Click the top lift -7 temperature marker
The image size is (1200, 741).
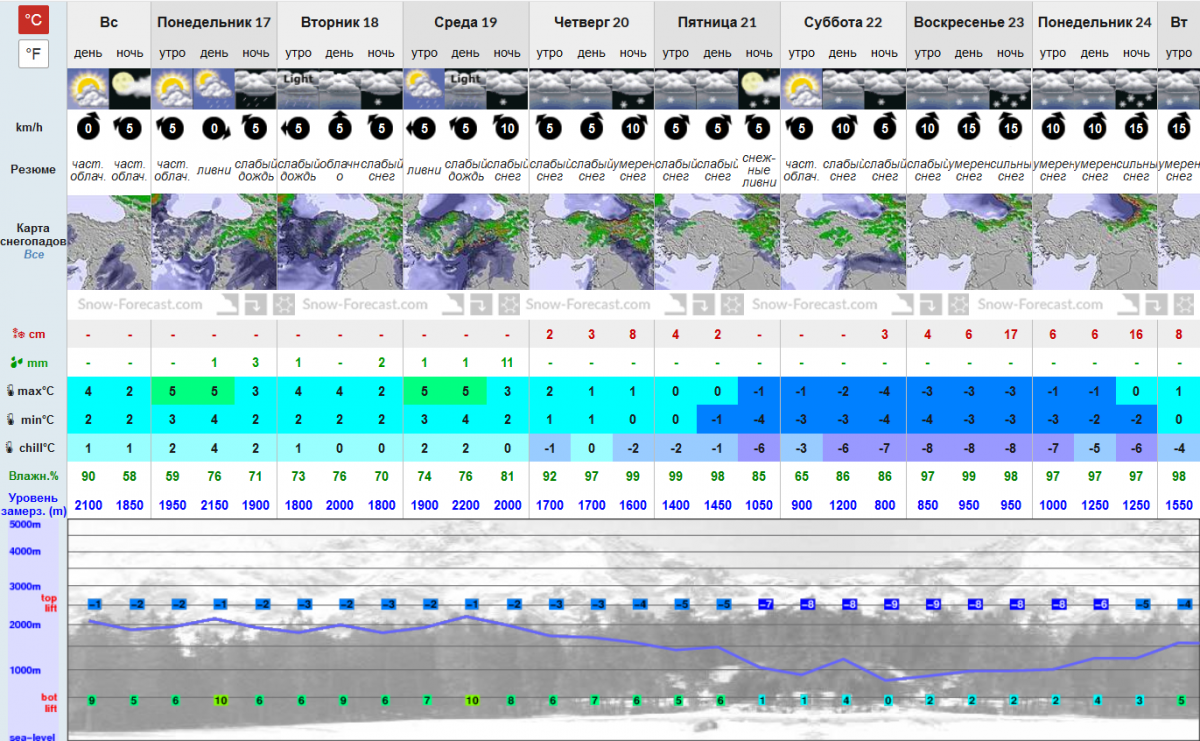point(766,604)
